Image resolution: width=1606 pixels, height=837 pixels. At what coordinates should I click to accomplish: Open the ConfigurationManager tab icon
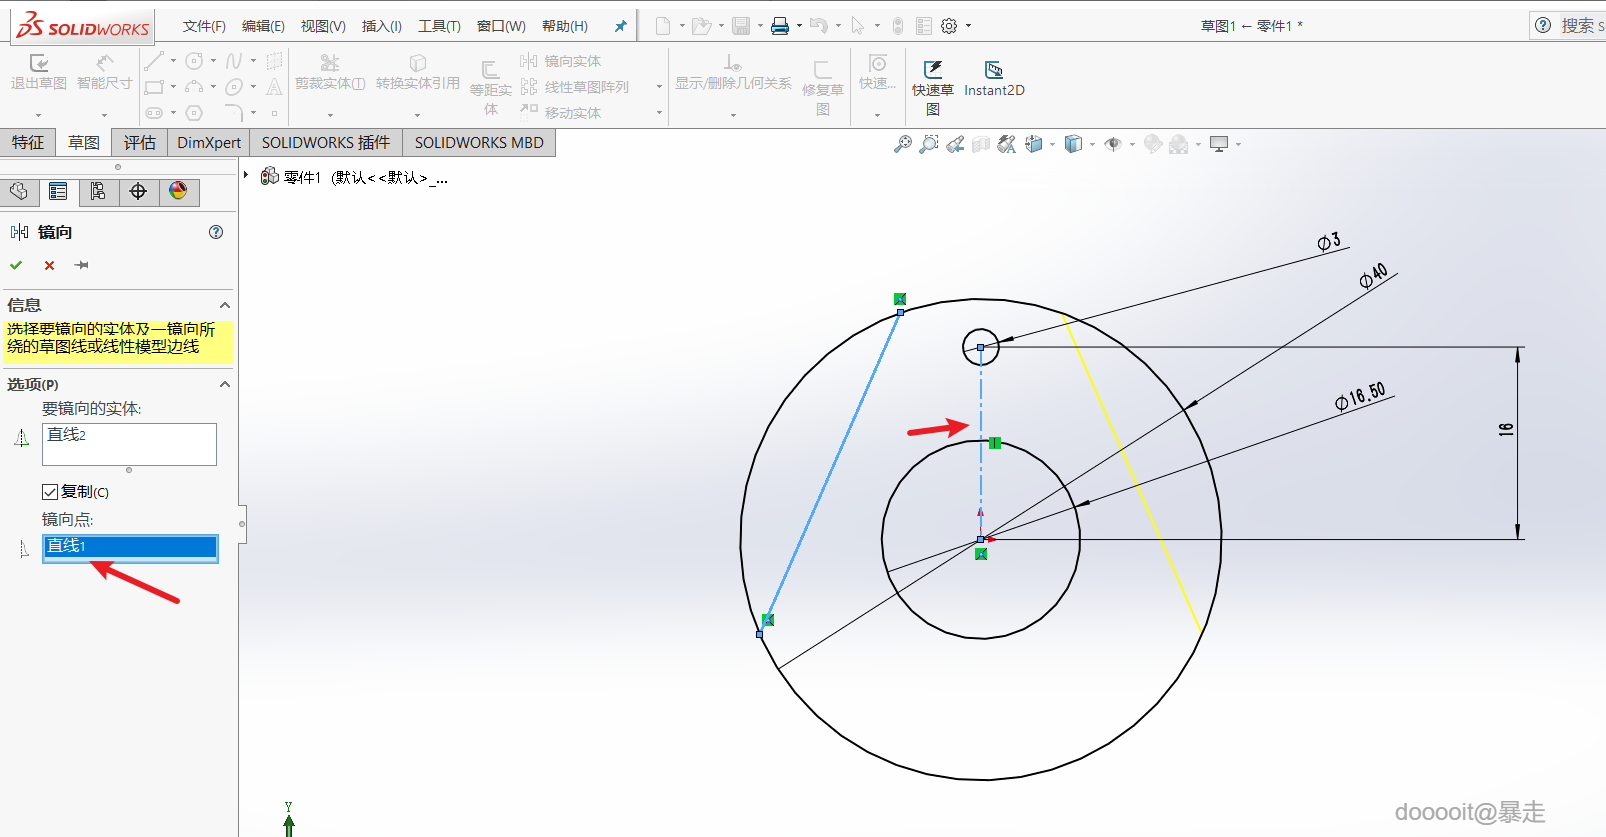point(98,191)
